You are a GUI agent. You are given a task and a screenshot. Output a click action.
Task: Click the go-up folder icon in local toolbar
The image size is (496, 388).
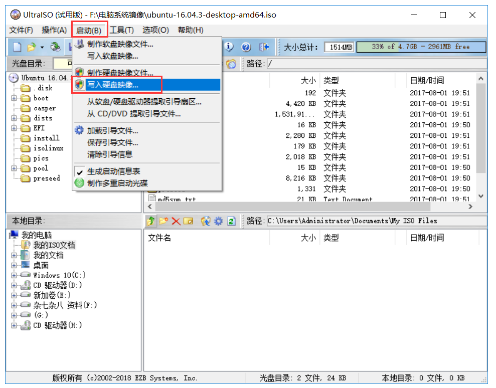[x=151, y=221]
